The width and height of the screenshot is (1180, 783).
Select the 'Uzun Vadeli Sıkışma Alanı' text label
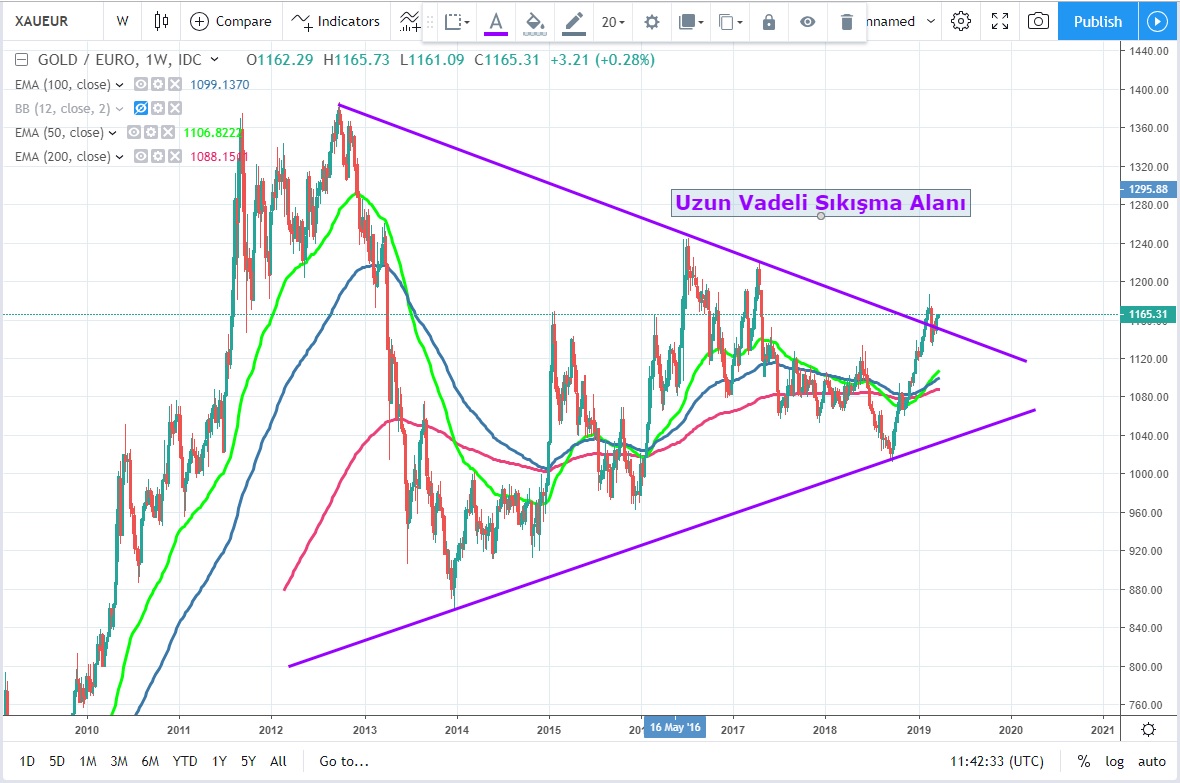pyautogui.click(x=820, y=203)
